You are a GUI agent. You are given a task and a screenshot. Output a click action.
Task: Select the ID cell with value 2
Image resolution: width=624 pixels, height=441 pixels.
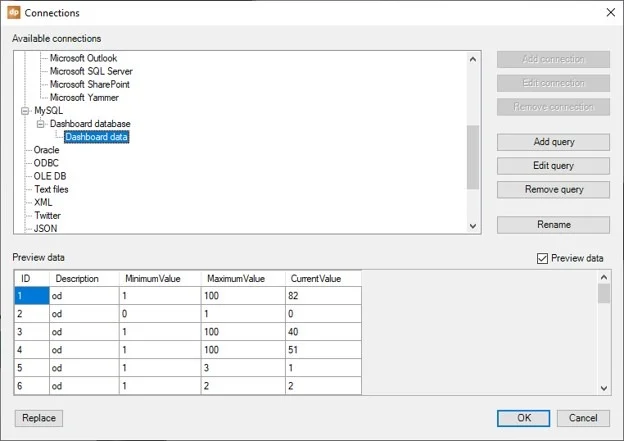pos(32,314)
